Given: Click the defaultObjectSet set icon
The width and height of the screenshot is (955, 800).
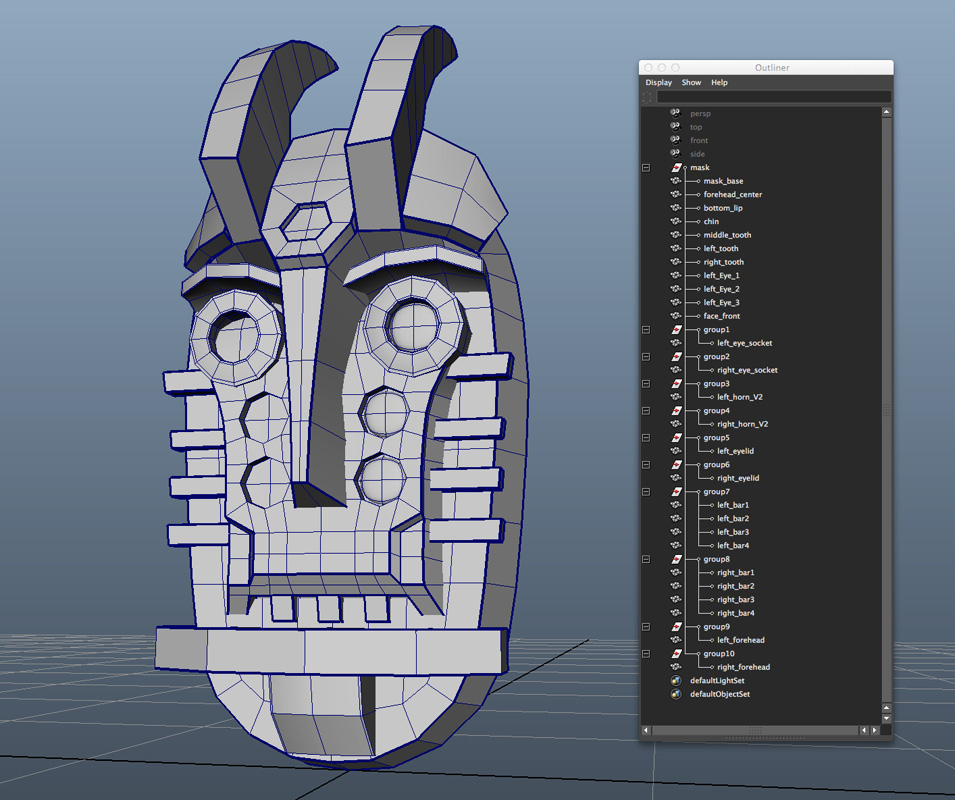Looking at the screenshot, I should (675, 694).
